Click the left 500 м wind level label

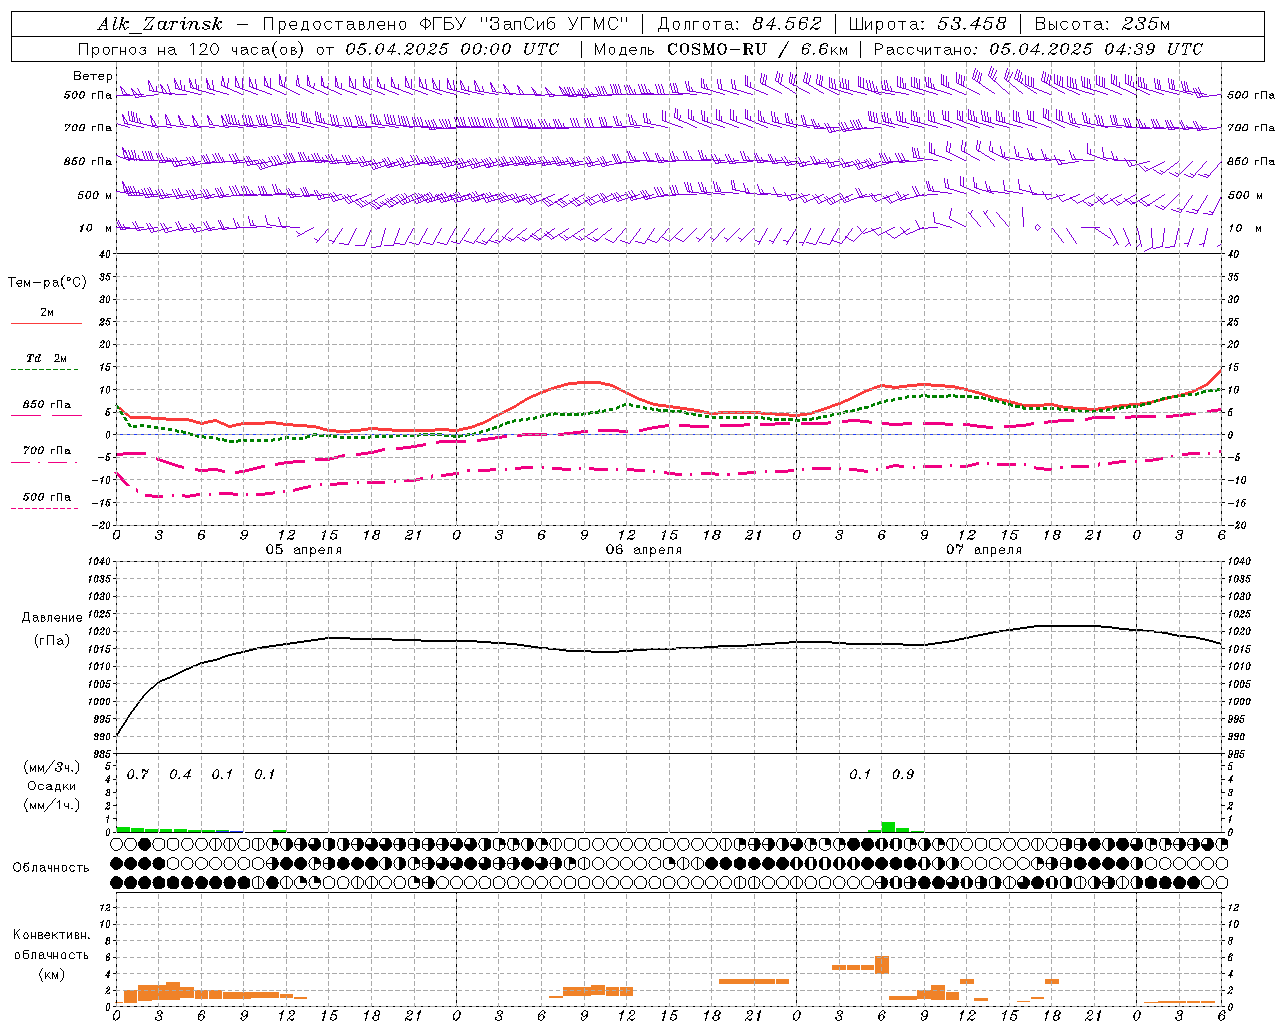click(x=96, y=195)
